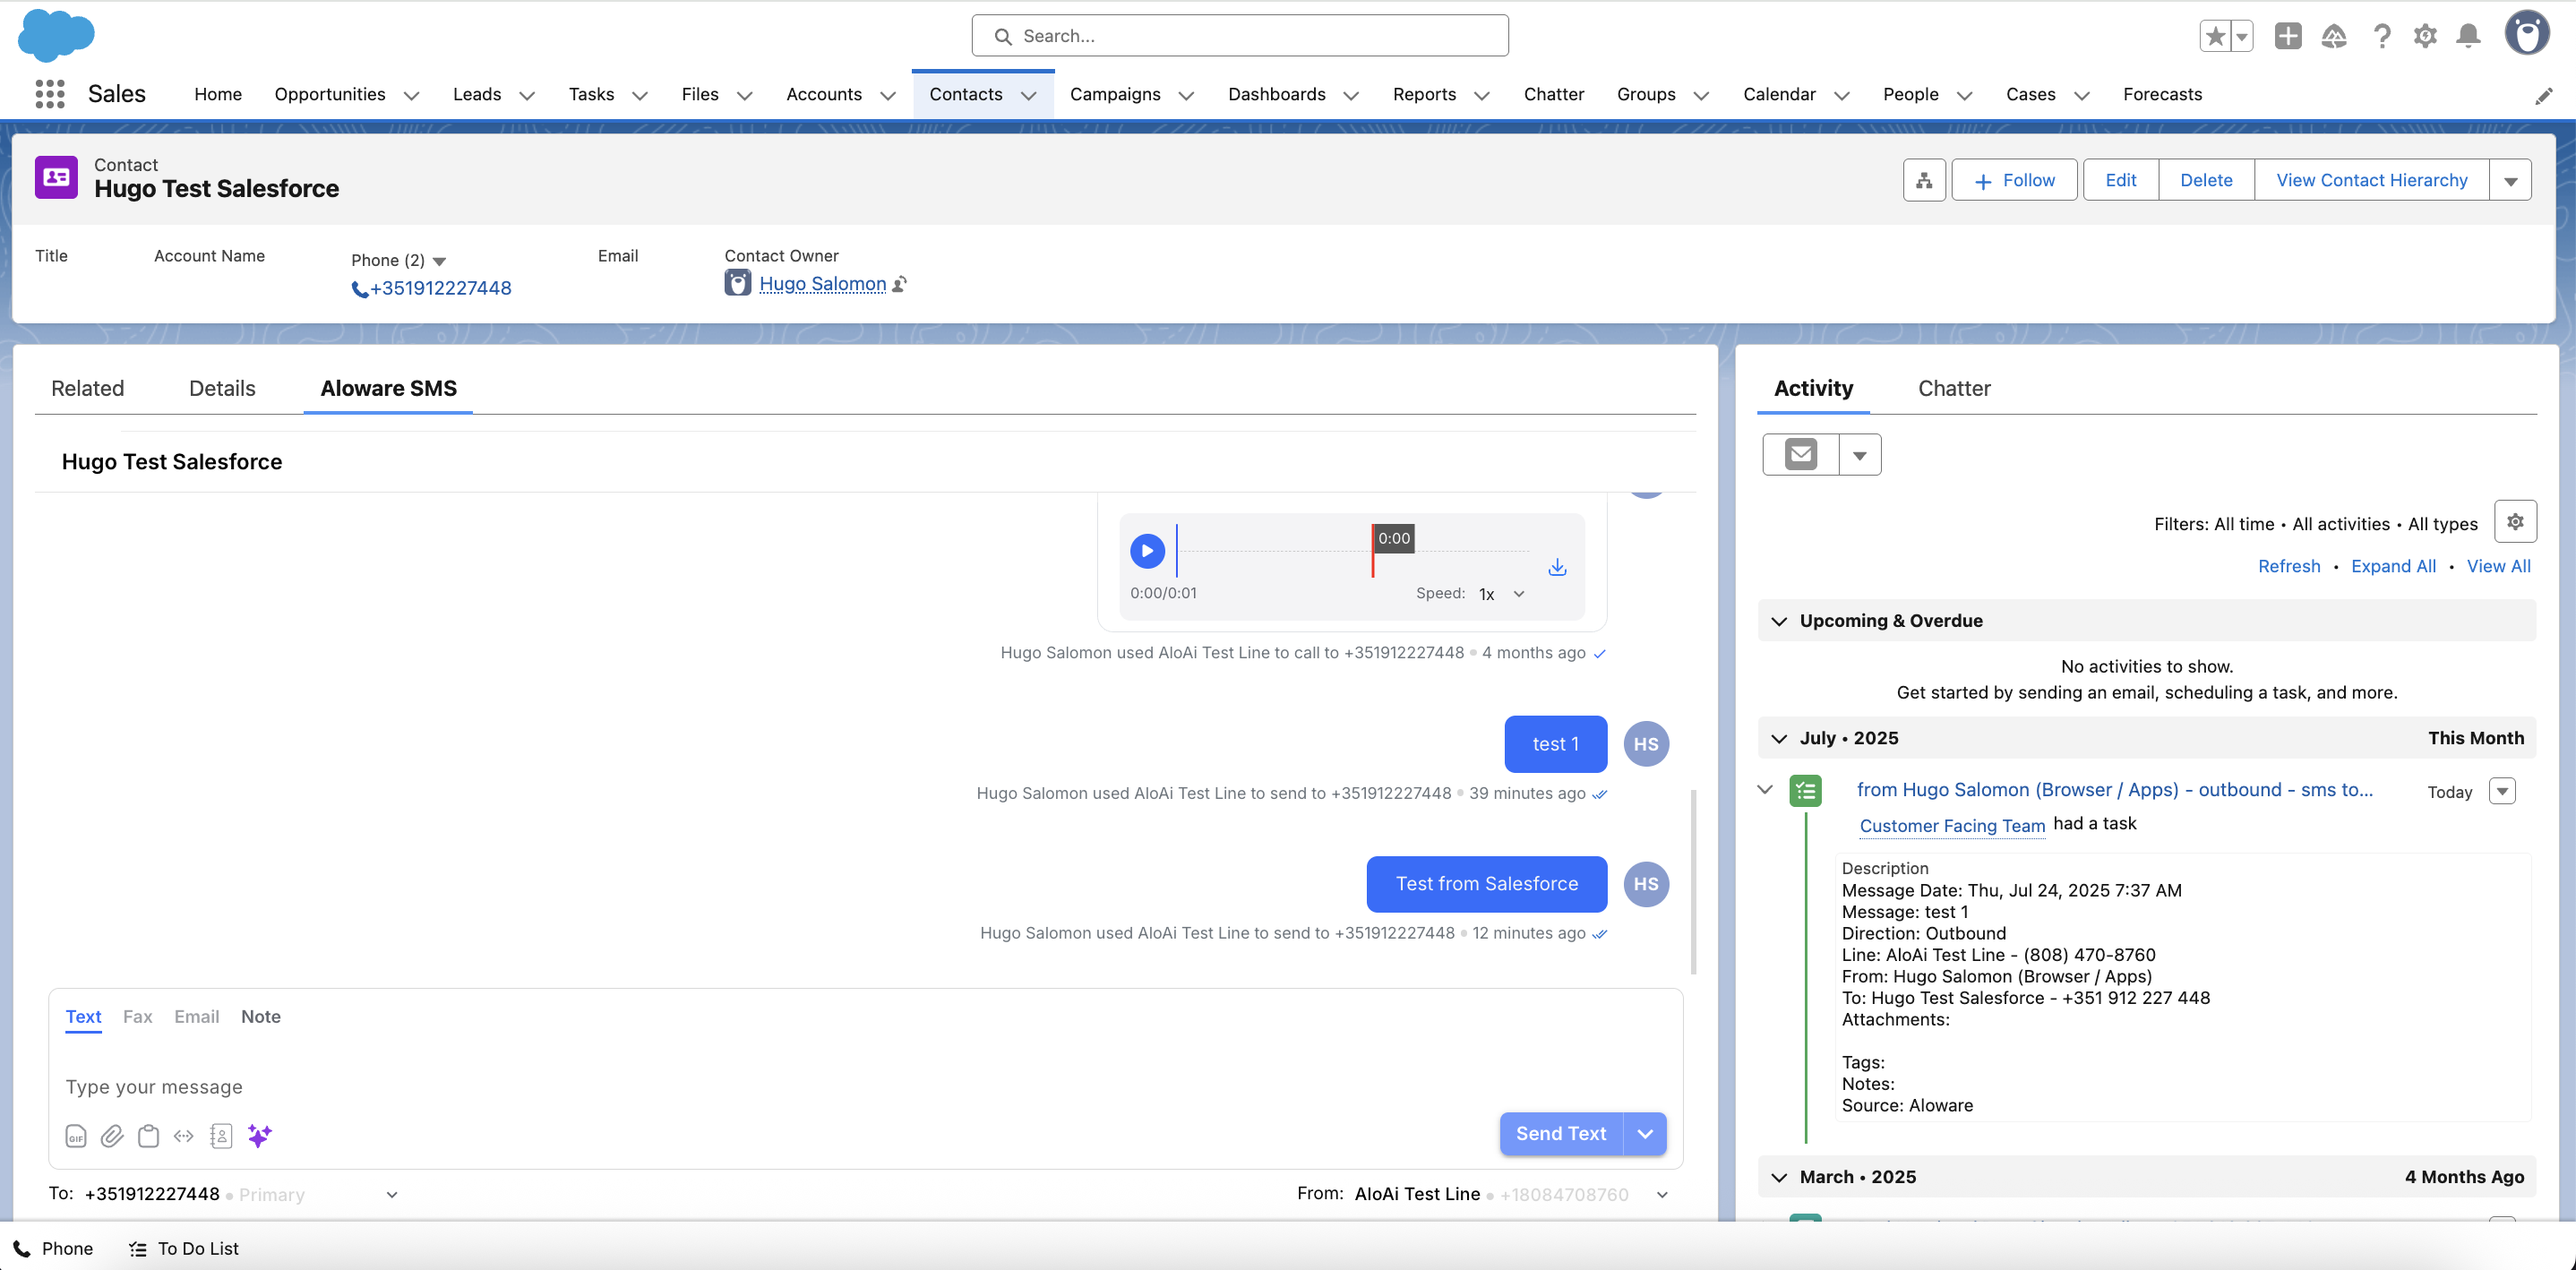The image size is (2576, 1270).
Task: Click the Delete button
Action: pyautogui.click(x=2206, y=180)
